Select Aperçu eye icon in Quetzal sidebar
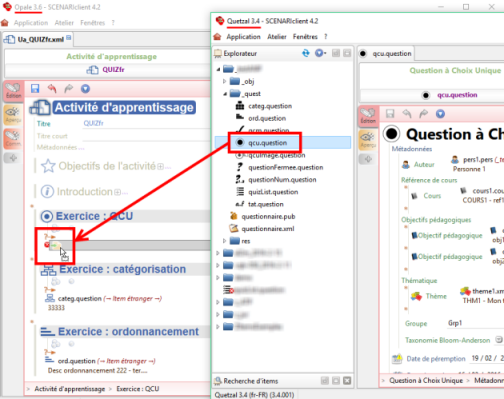504x399 pixels. 368,140
